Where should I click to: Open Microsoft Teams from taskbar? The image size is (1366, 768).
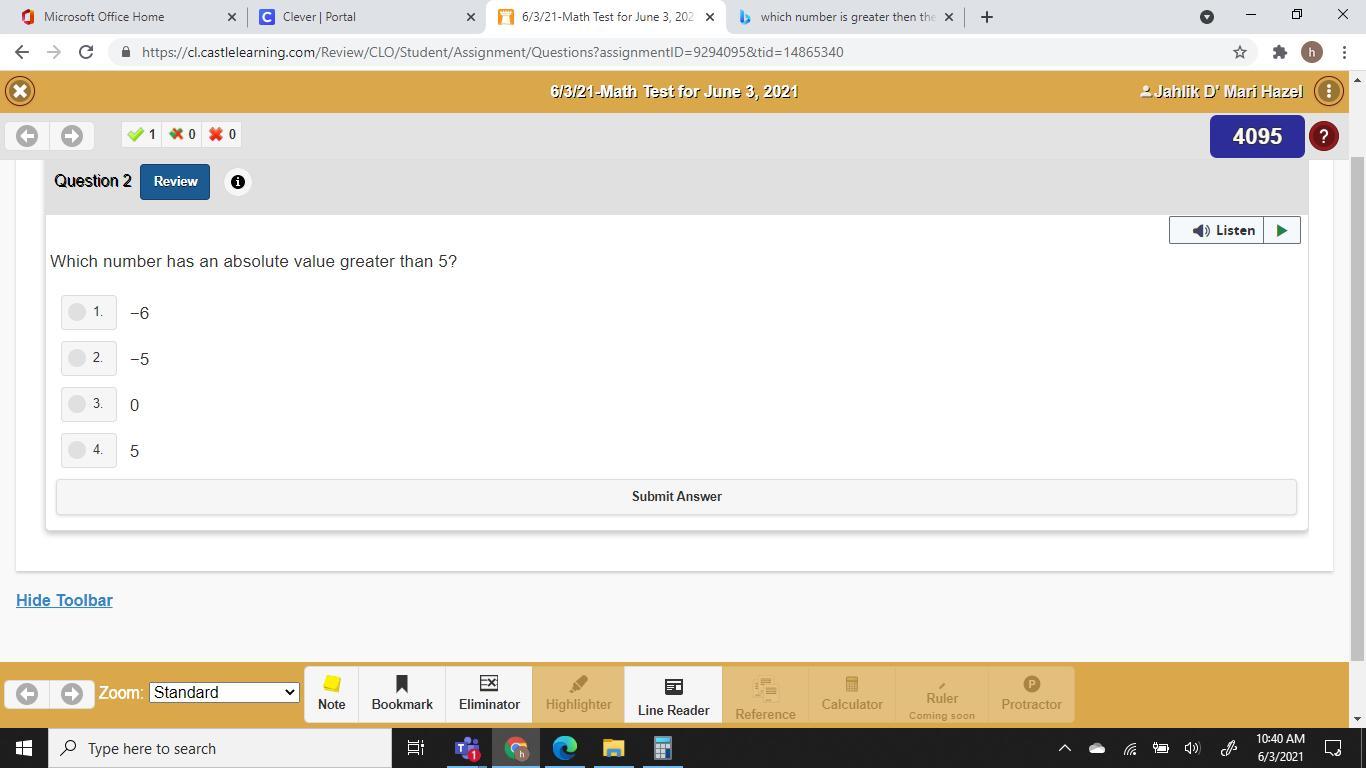[467, 748]
